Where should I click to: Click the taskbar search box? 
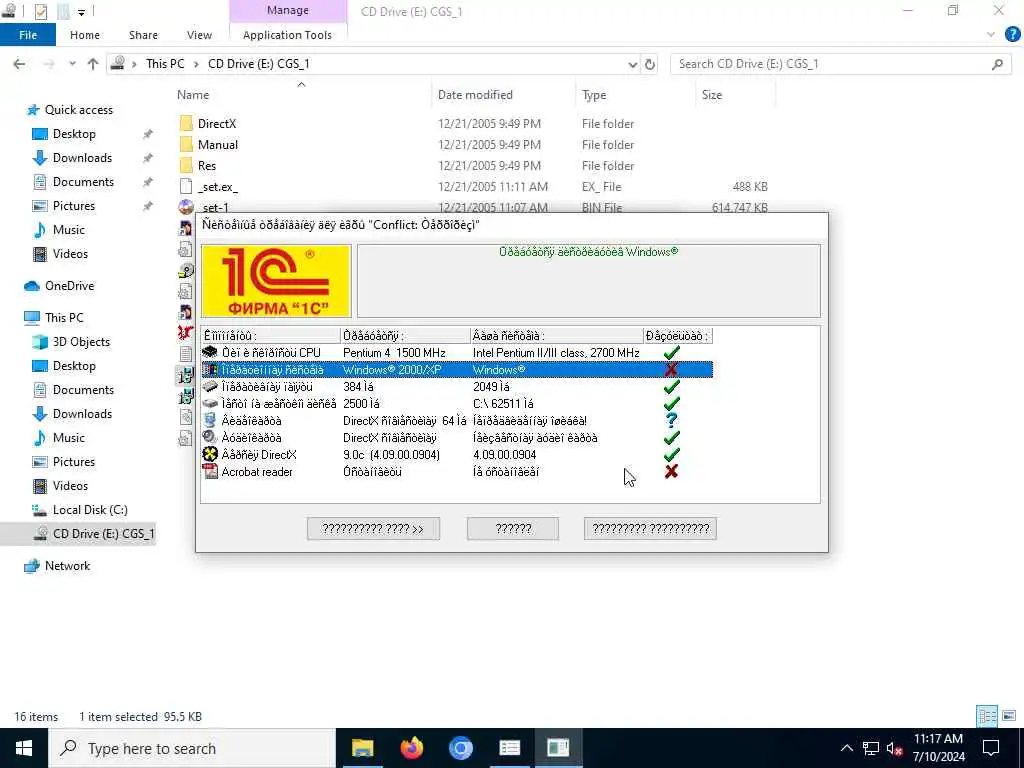pos(192,748)
